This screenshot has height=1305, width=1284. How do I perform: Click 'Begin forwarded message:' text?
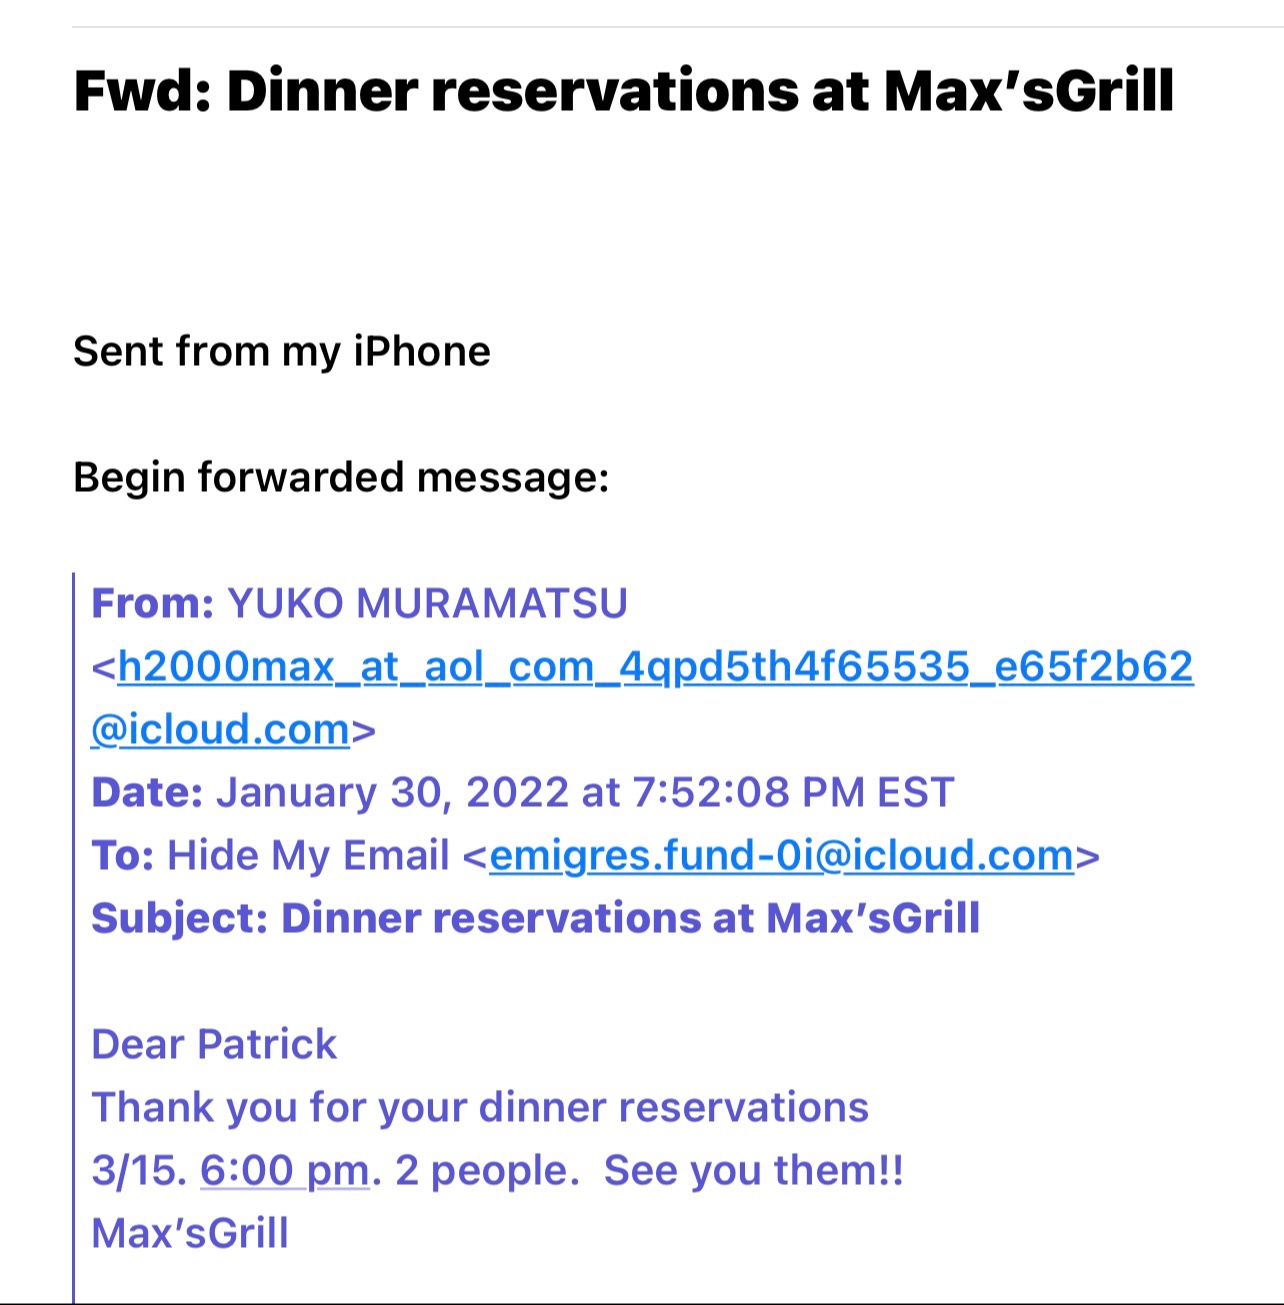(x=341, y=478)
